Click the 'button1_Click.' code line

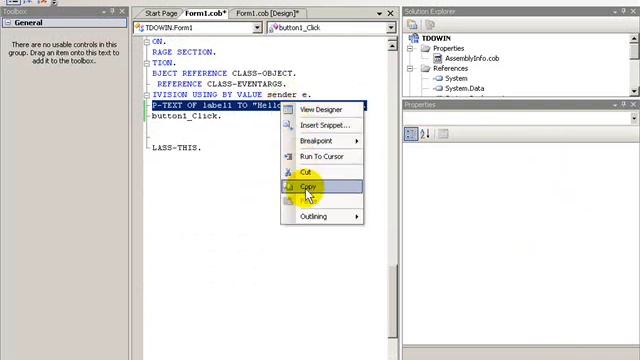[x=187, y=116]
